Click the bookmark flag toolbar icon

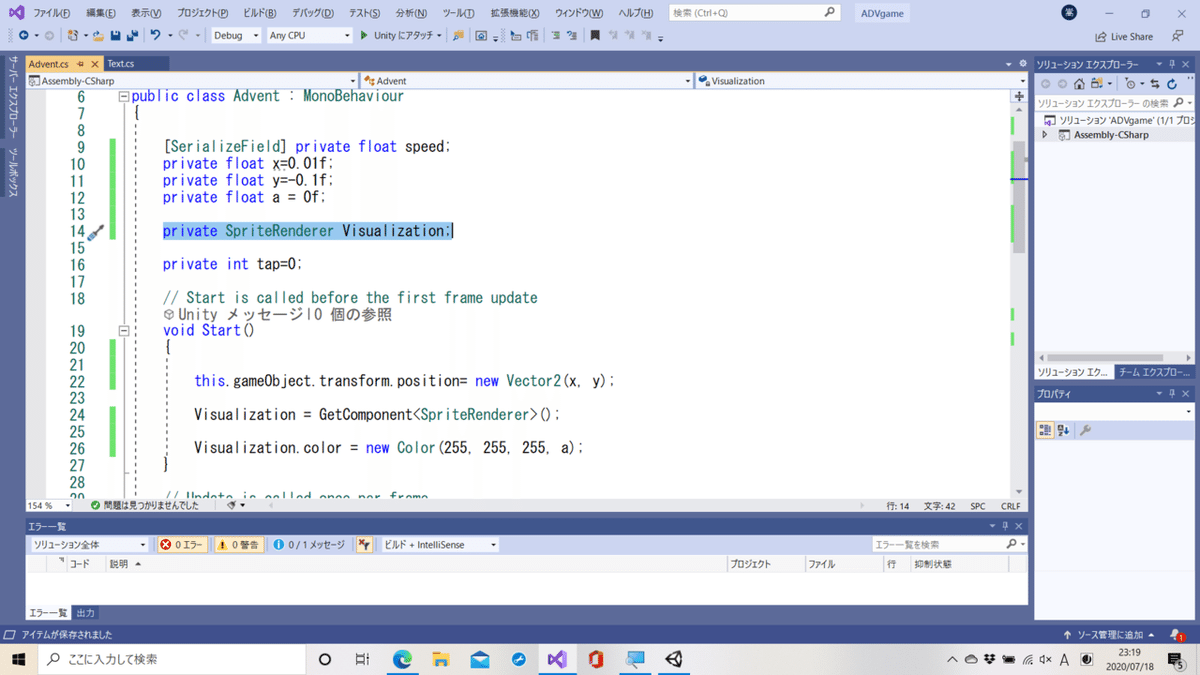pos(594,35)
